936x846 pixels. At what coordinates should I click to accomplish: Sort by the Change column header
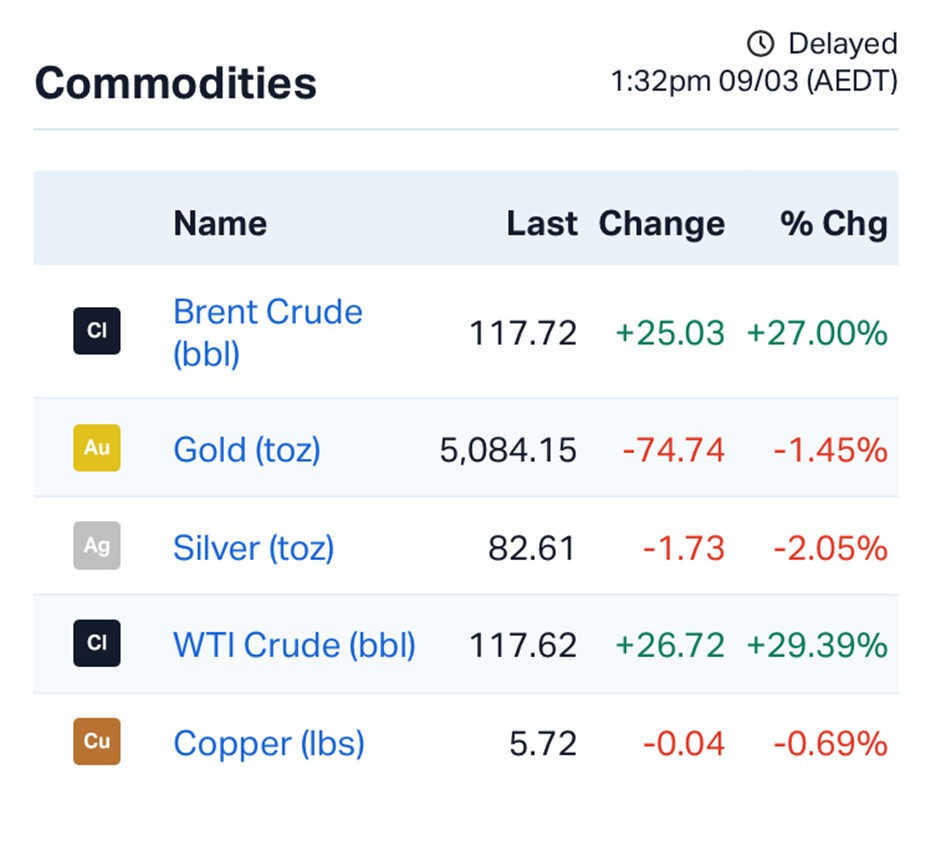pos(661,223)
